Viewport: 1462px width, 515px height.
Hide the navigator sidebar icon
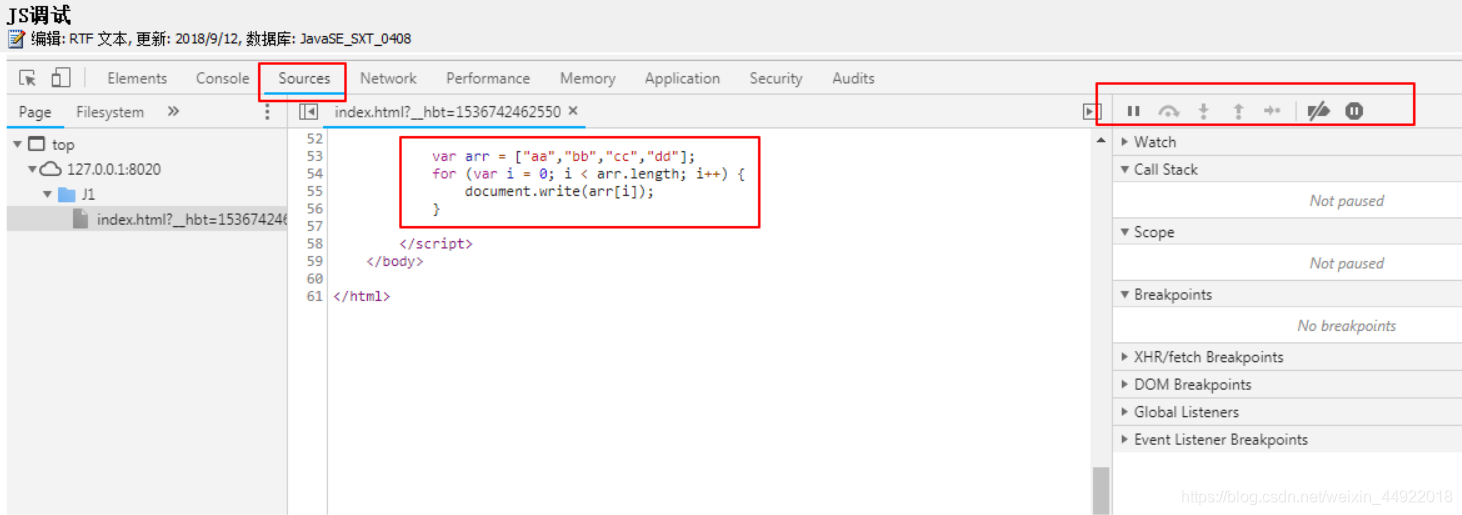[x=308, y=112]
